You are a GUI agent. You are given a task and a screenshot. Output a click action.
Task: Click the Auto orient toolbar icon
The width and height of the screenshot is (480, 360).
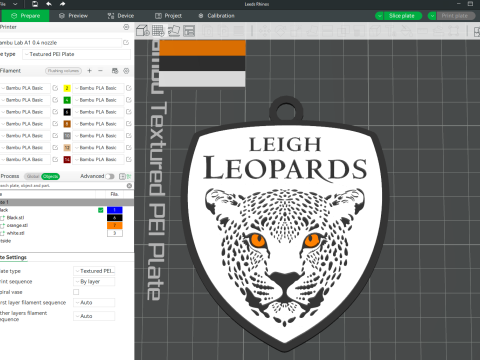tap(174, 31)
